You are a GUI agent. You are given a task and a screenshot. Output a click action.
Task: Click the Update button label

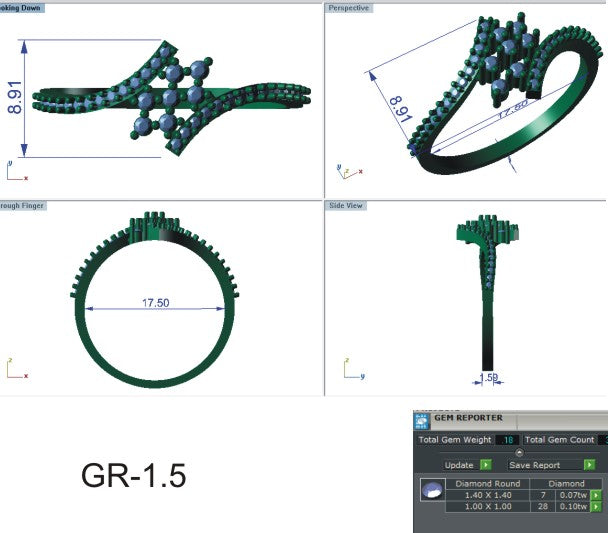point(459,465)
